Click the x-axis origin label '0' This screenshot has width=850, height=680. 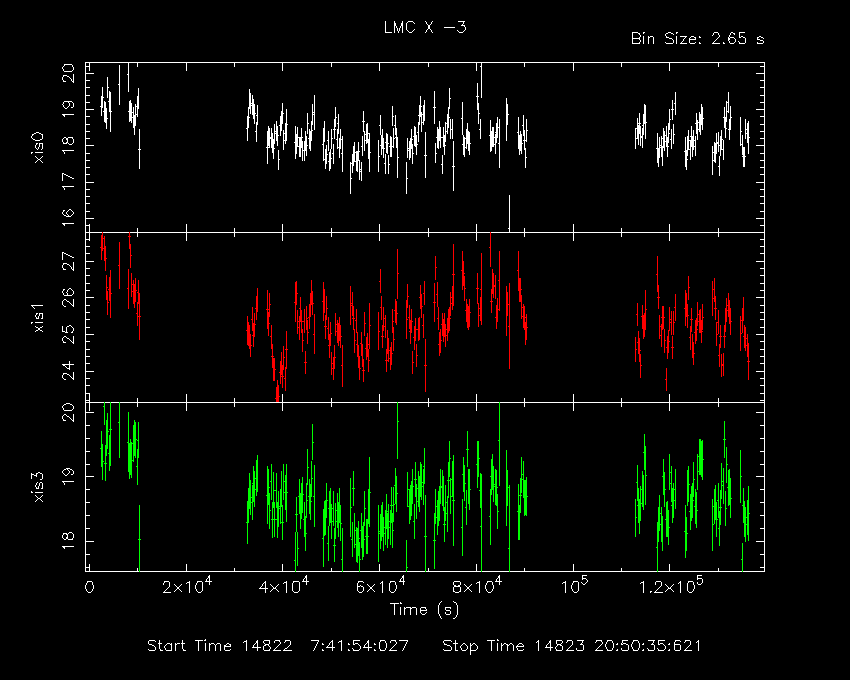89,587
